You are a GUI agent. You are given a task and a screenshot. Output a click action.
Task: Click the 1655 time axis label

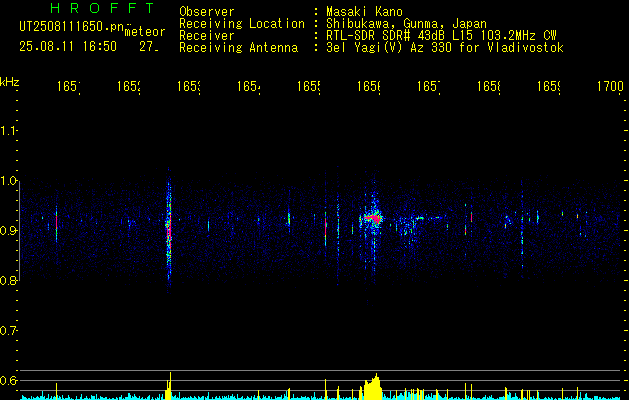tap(308, 86)
